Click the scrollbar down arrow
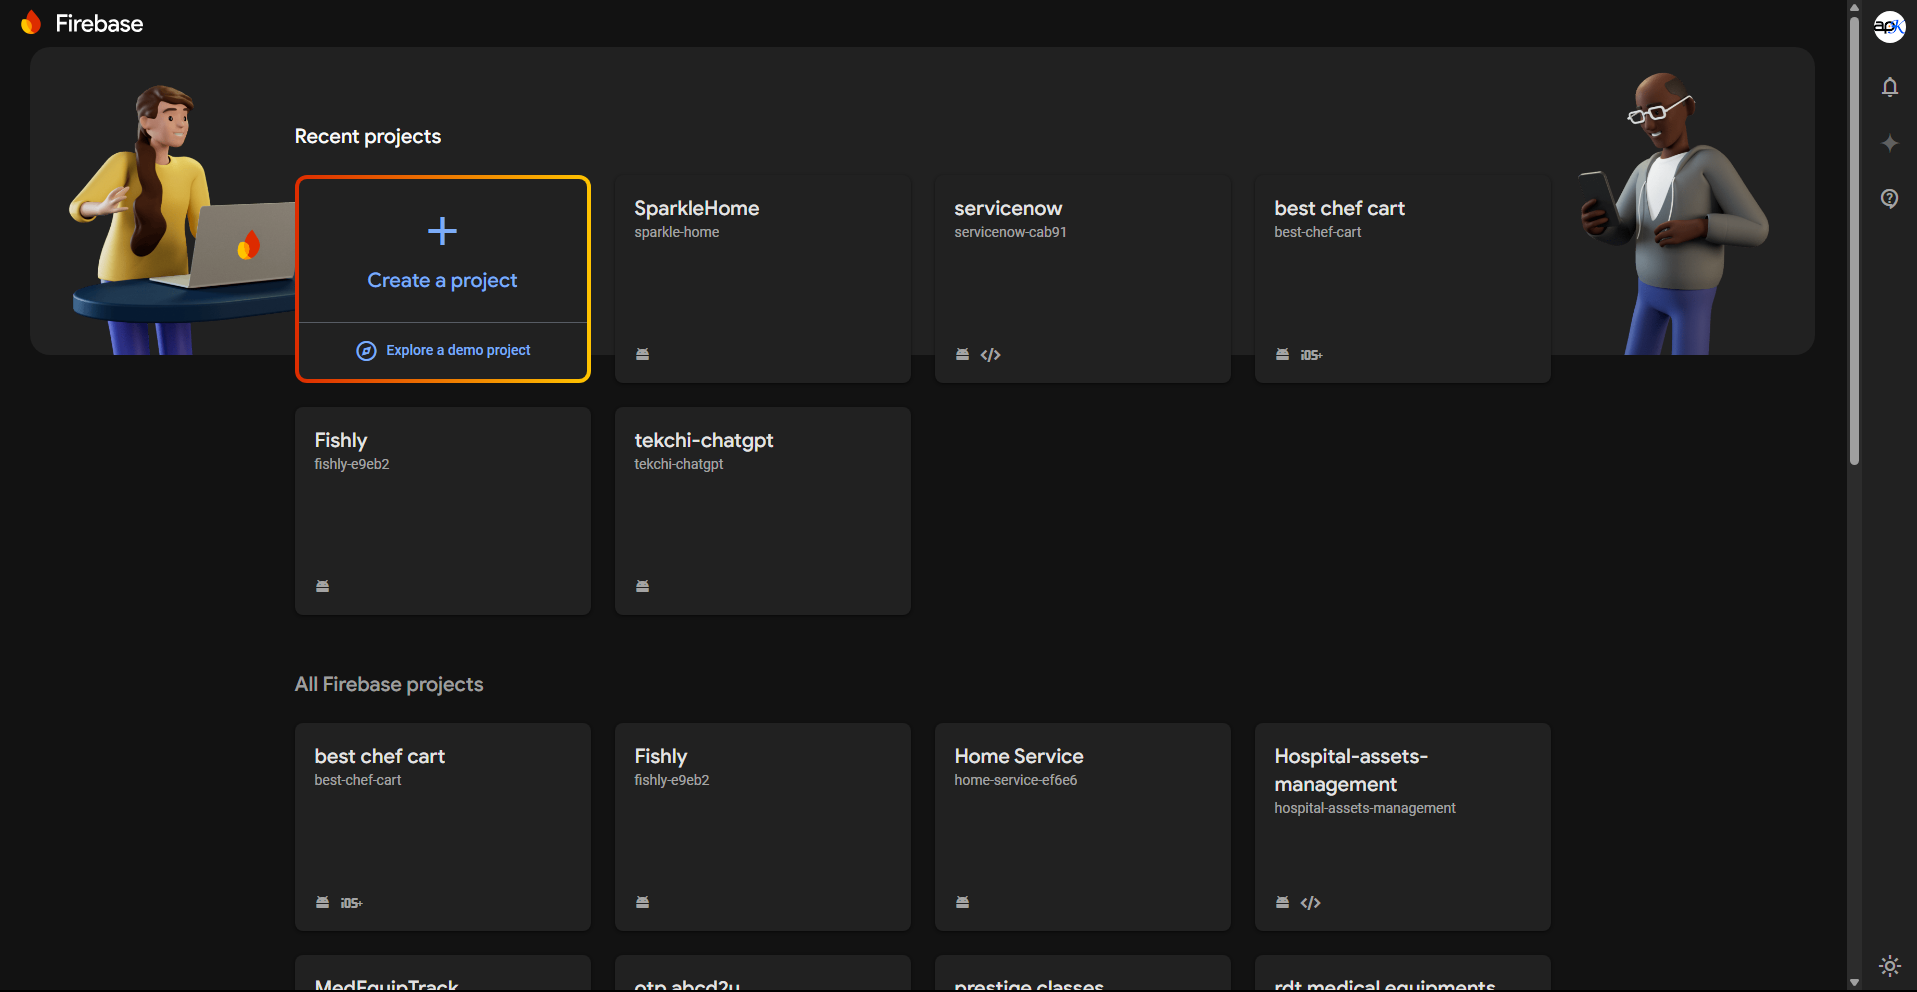Image resolution: width=1917 pixels, height=992 pixels. coord(1854,983)
